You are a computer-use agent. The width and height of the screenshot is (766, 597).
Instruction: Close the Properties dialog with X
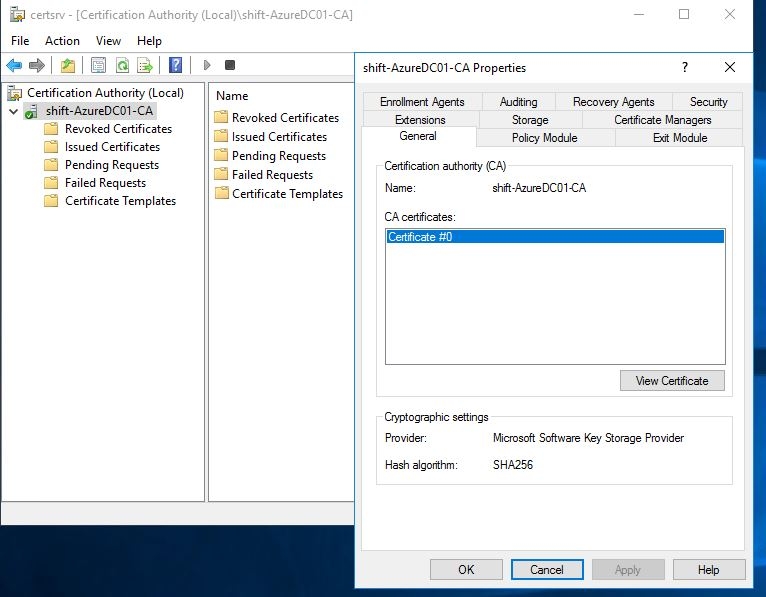click(x=730, y=67)
